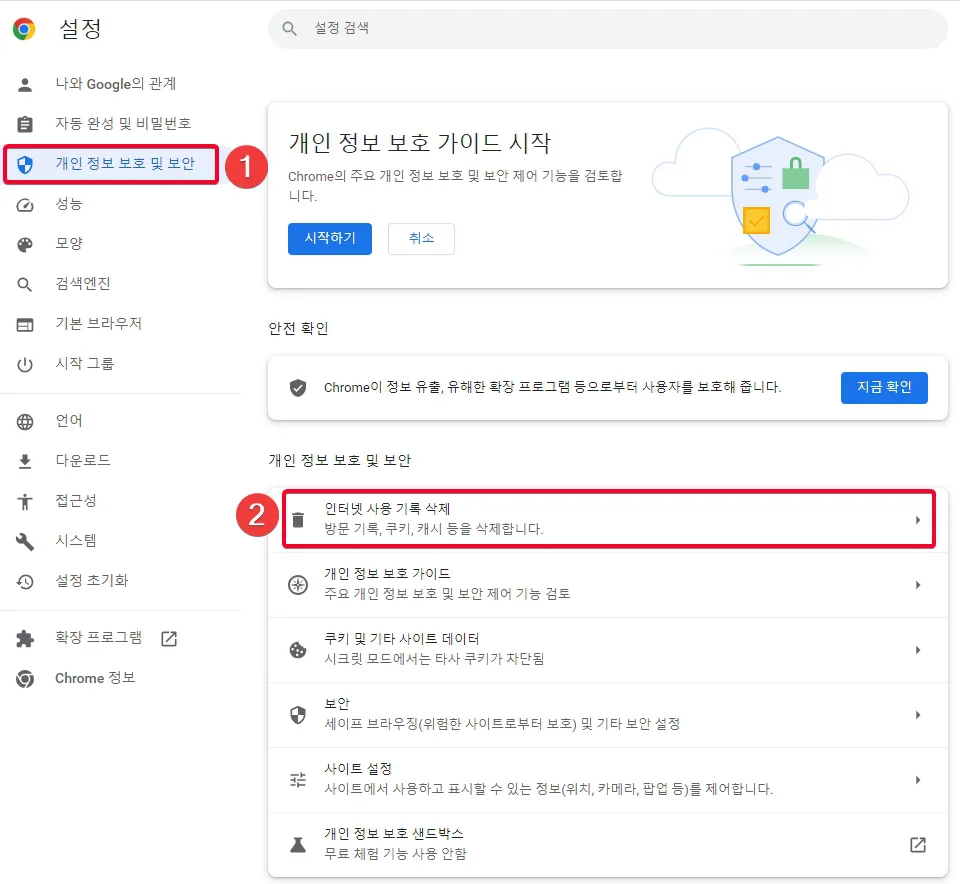The height and width of the screenshot is (884, 960).
Task: Click the 지금 확인 button
Action: pyautogui.click(x=884, y=388)
